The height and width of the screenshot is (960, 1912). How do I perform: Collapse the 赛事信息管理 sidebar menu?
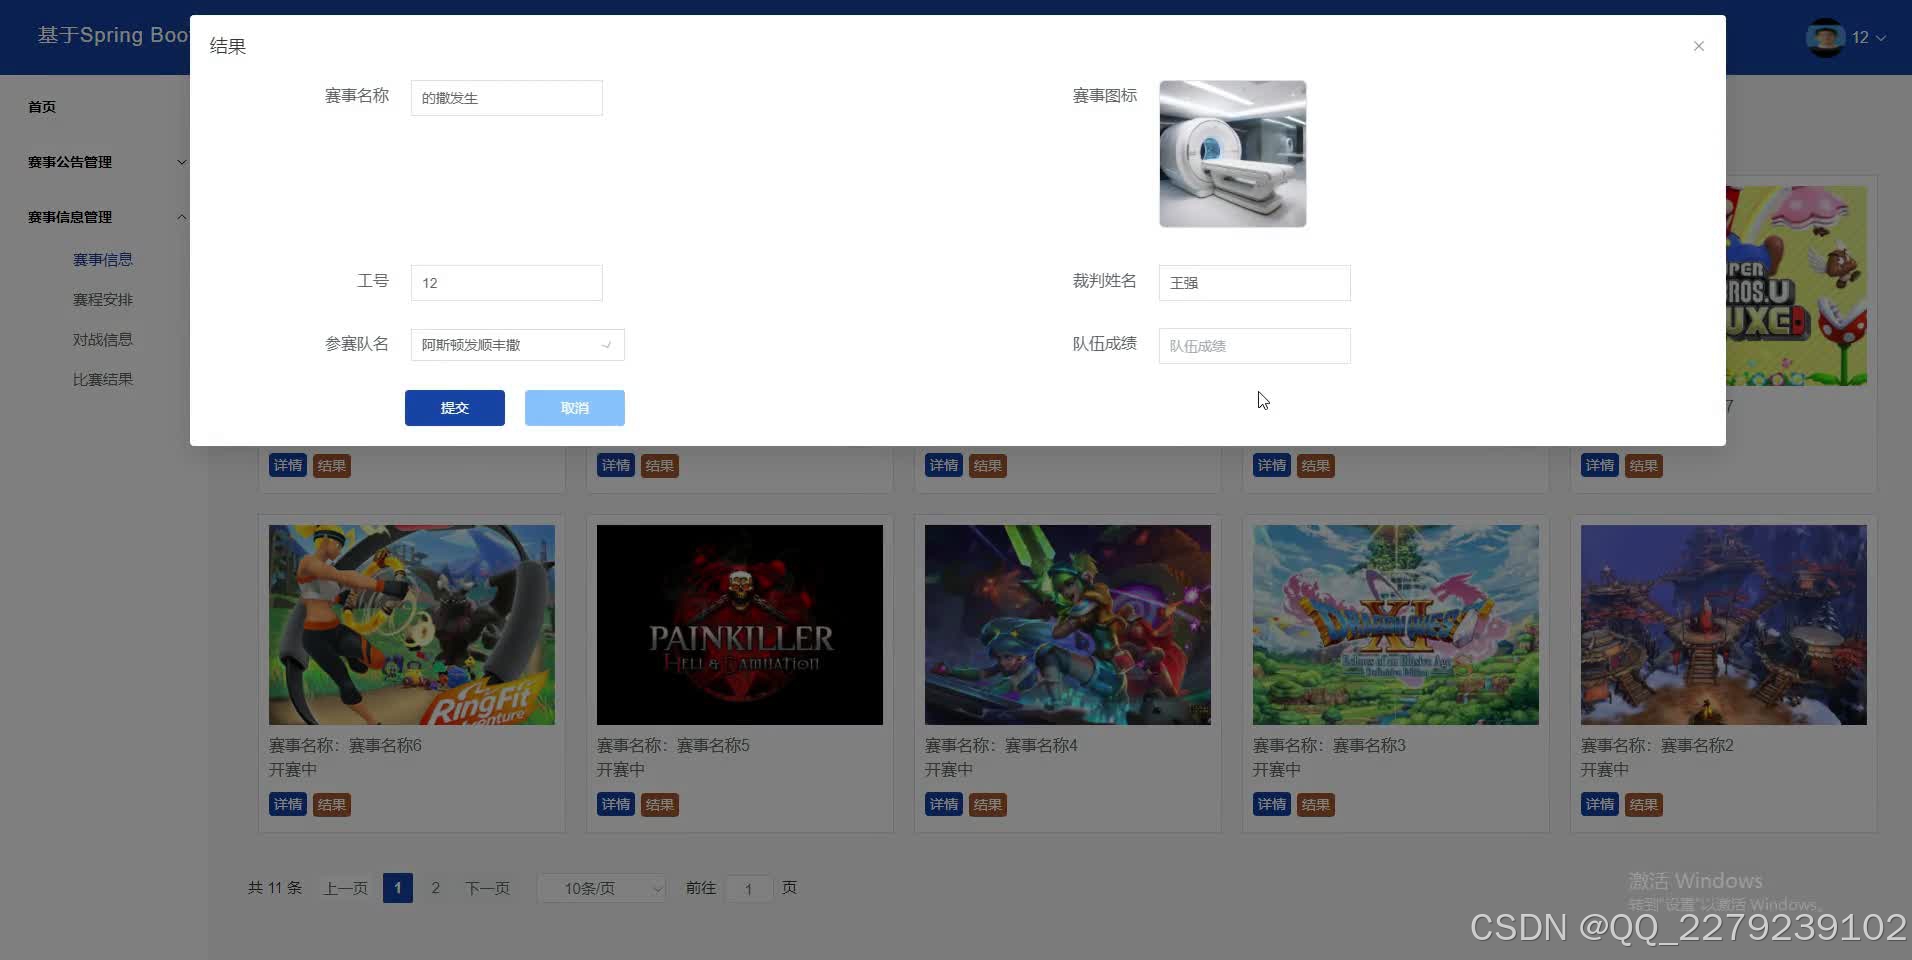click(x=105, y=217)
